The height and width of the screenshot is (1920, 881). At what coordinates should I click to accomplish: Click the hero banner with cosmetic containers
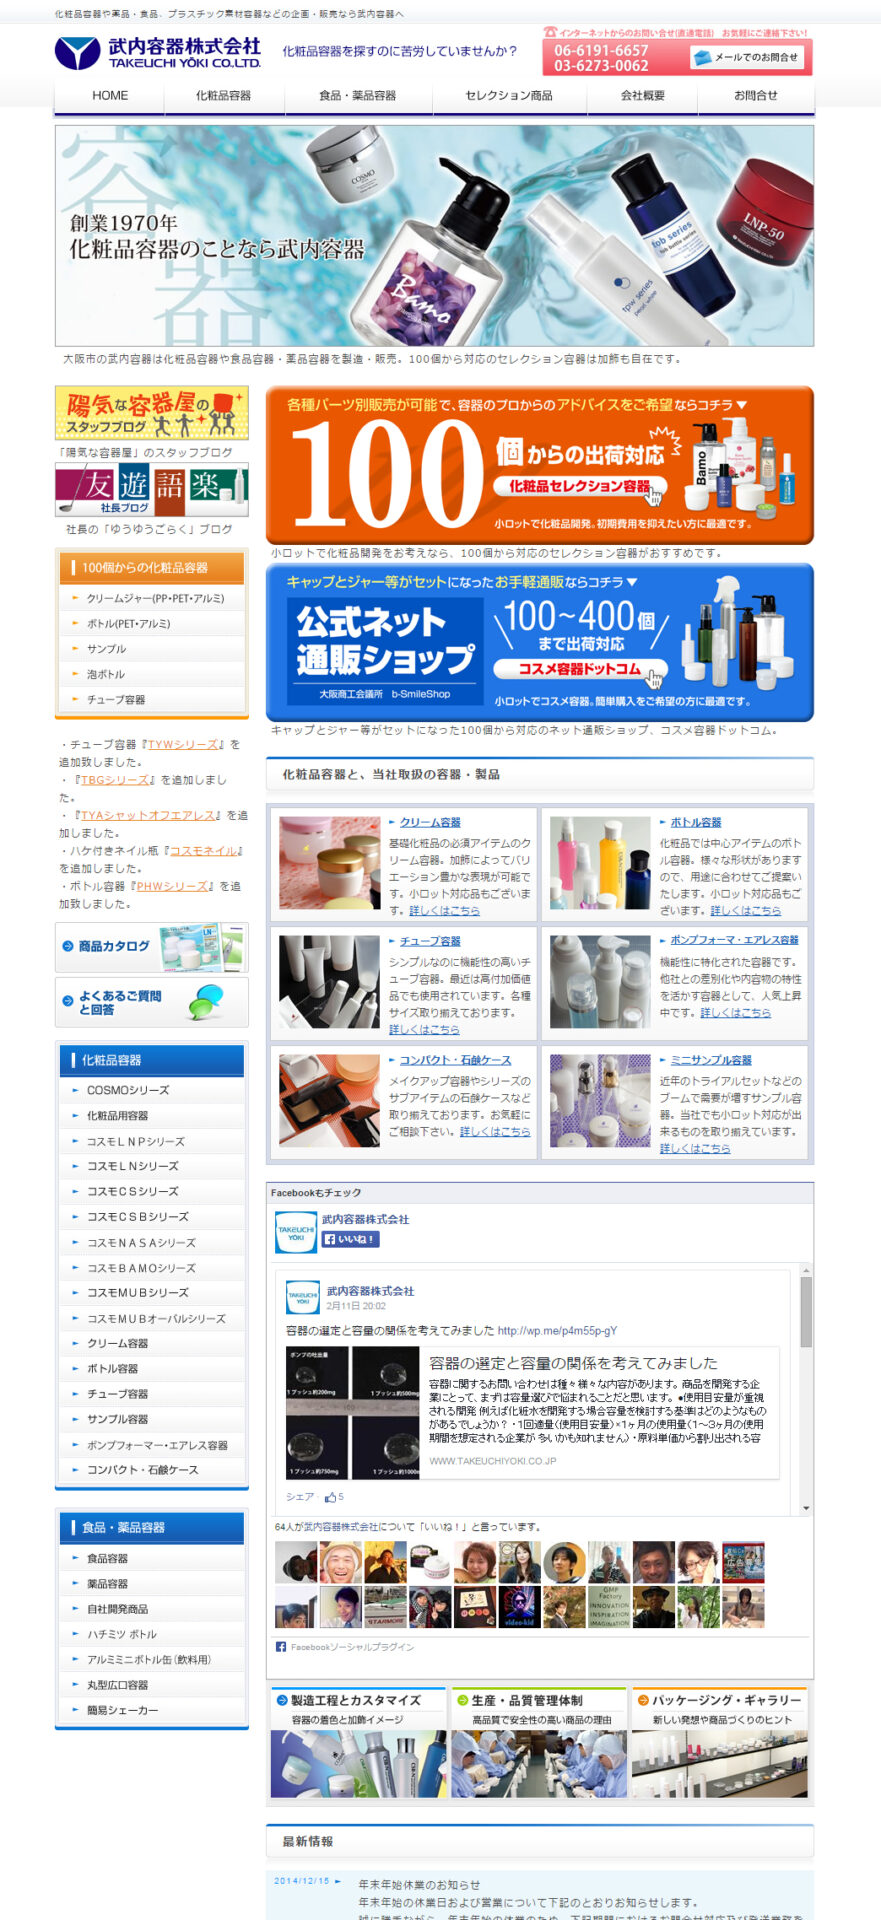(x=434, y=236)
